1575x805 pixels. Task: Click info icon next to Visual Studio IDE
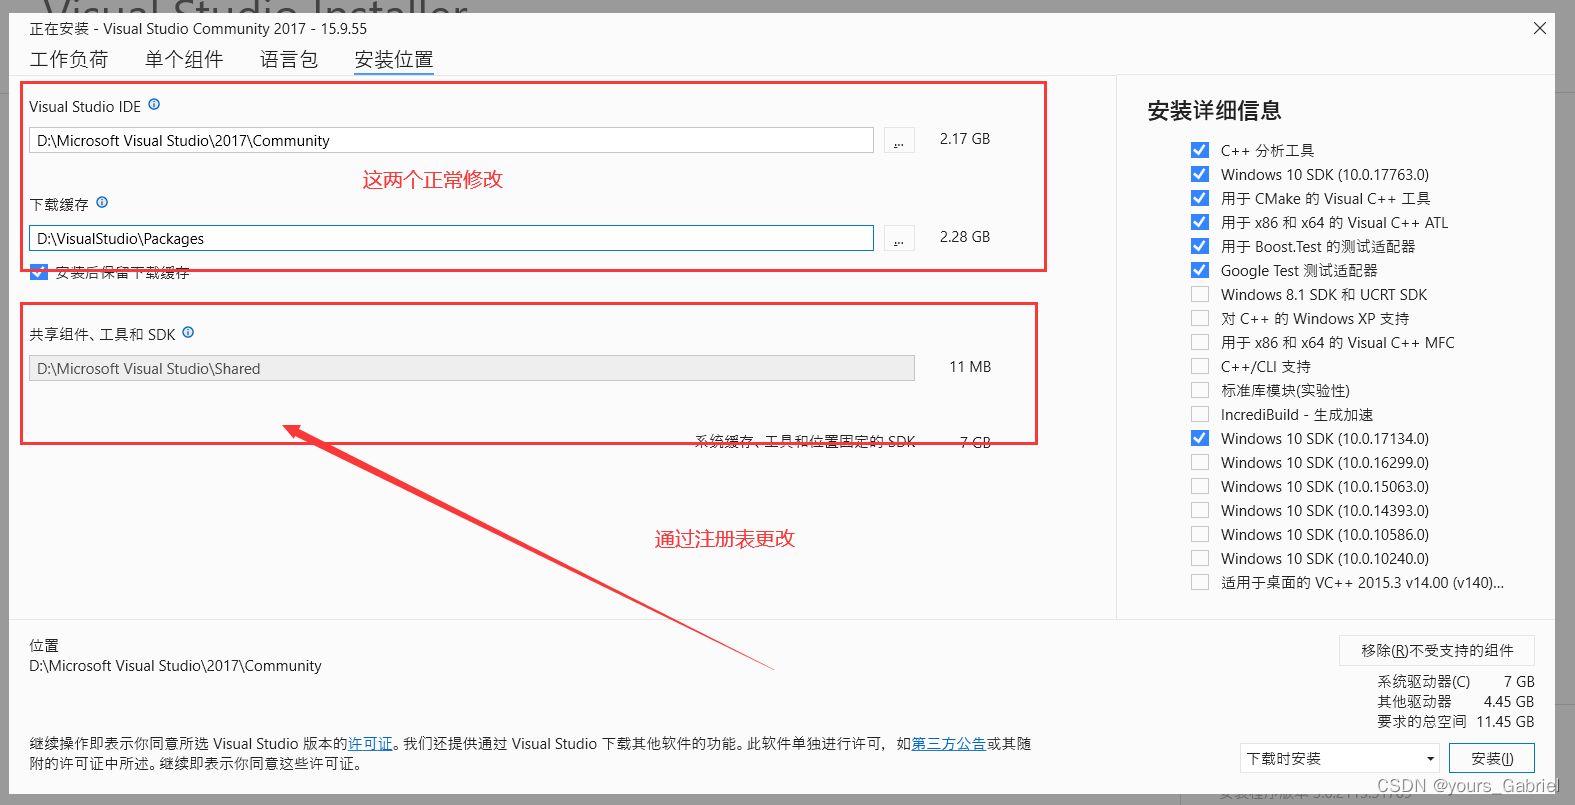(x=154, y=104)
